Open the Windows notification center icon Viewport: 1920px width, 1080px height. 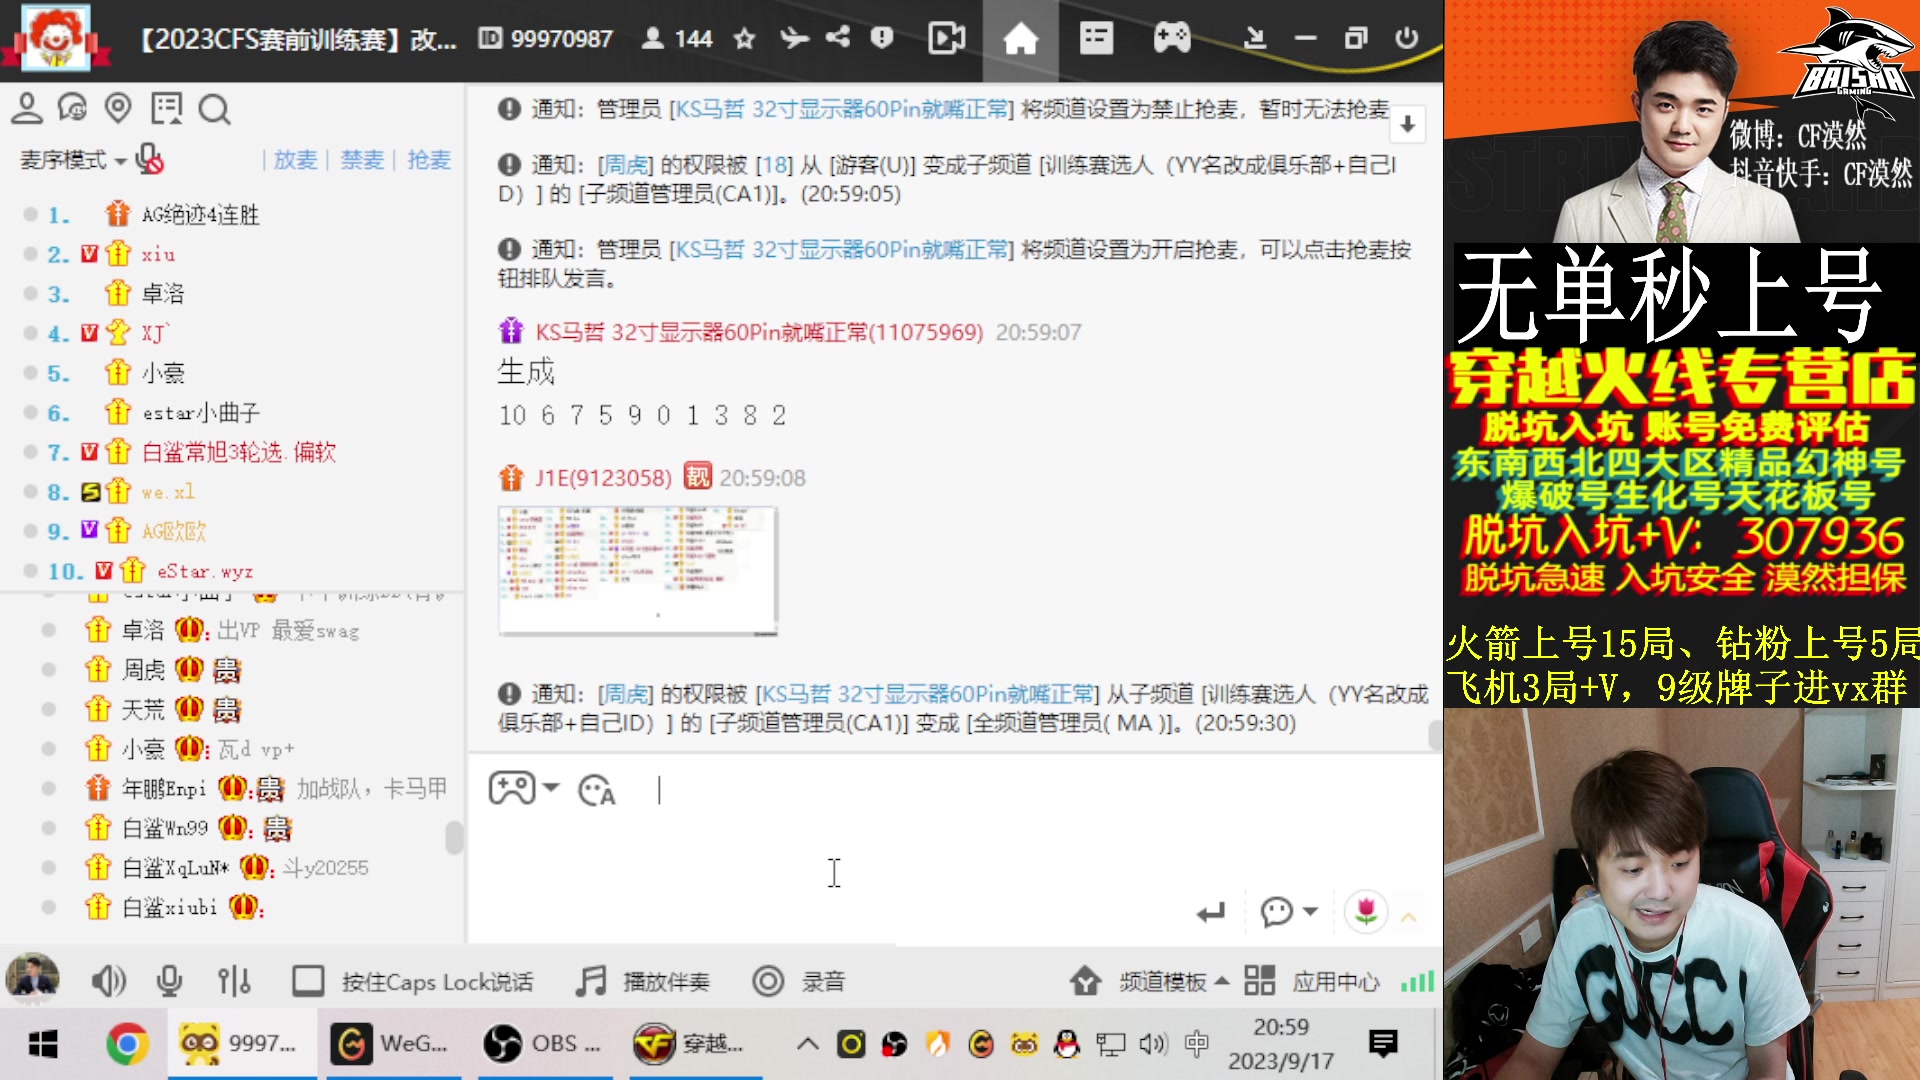(x=1384, y=1045)
